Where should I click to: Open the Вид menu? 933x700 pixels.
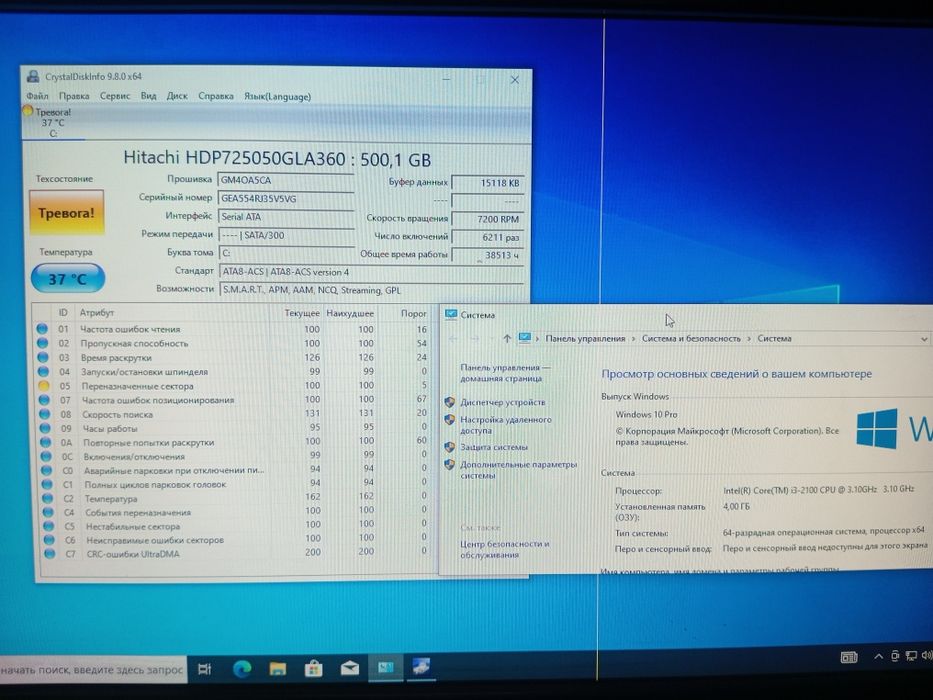click(149, 96)
